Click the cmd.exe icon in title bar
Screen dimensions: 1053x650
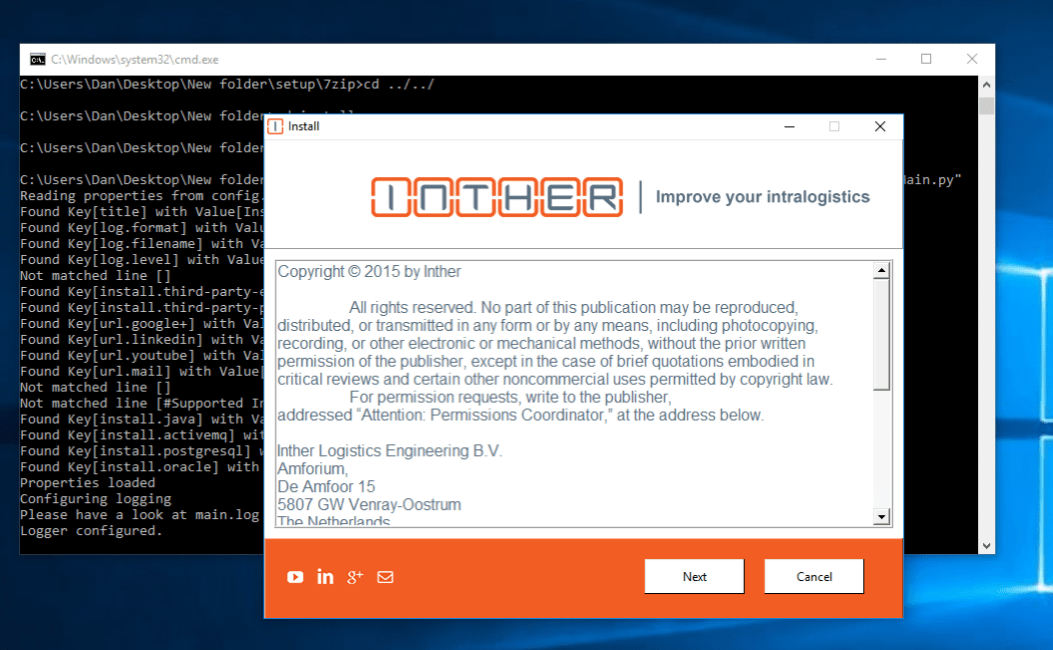click(x=38, y=60)
